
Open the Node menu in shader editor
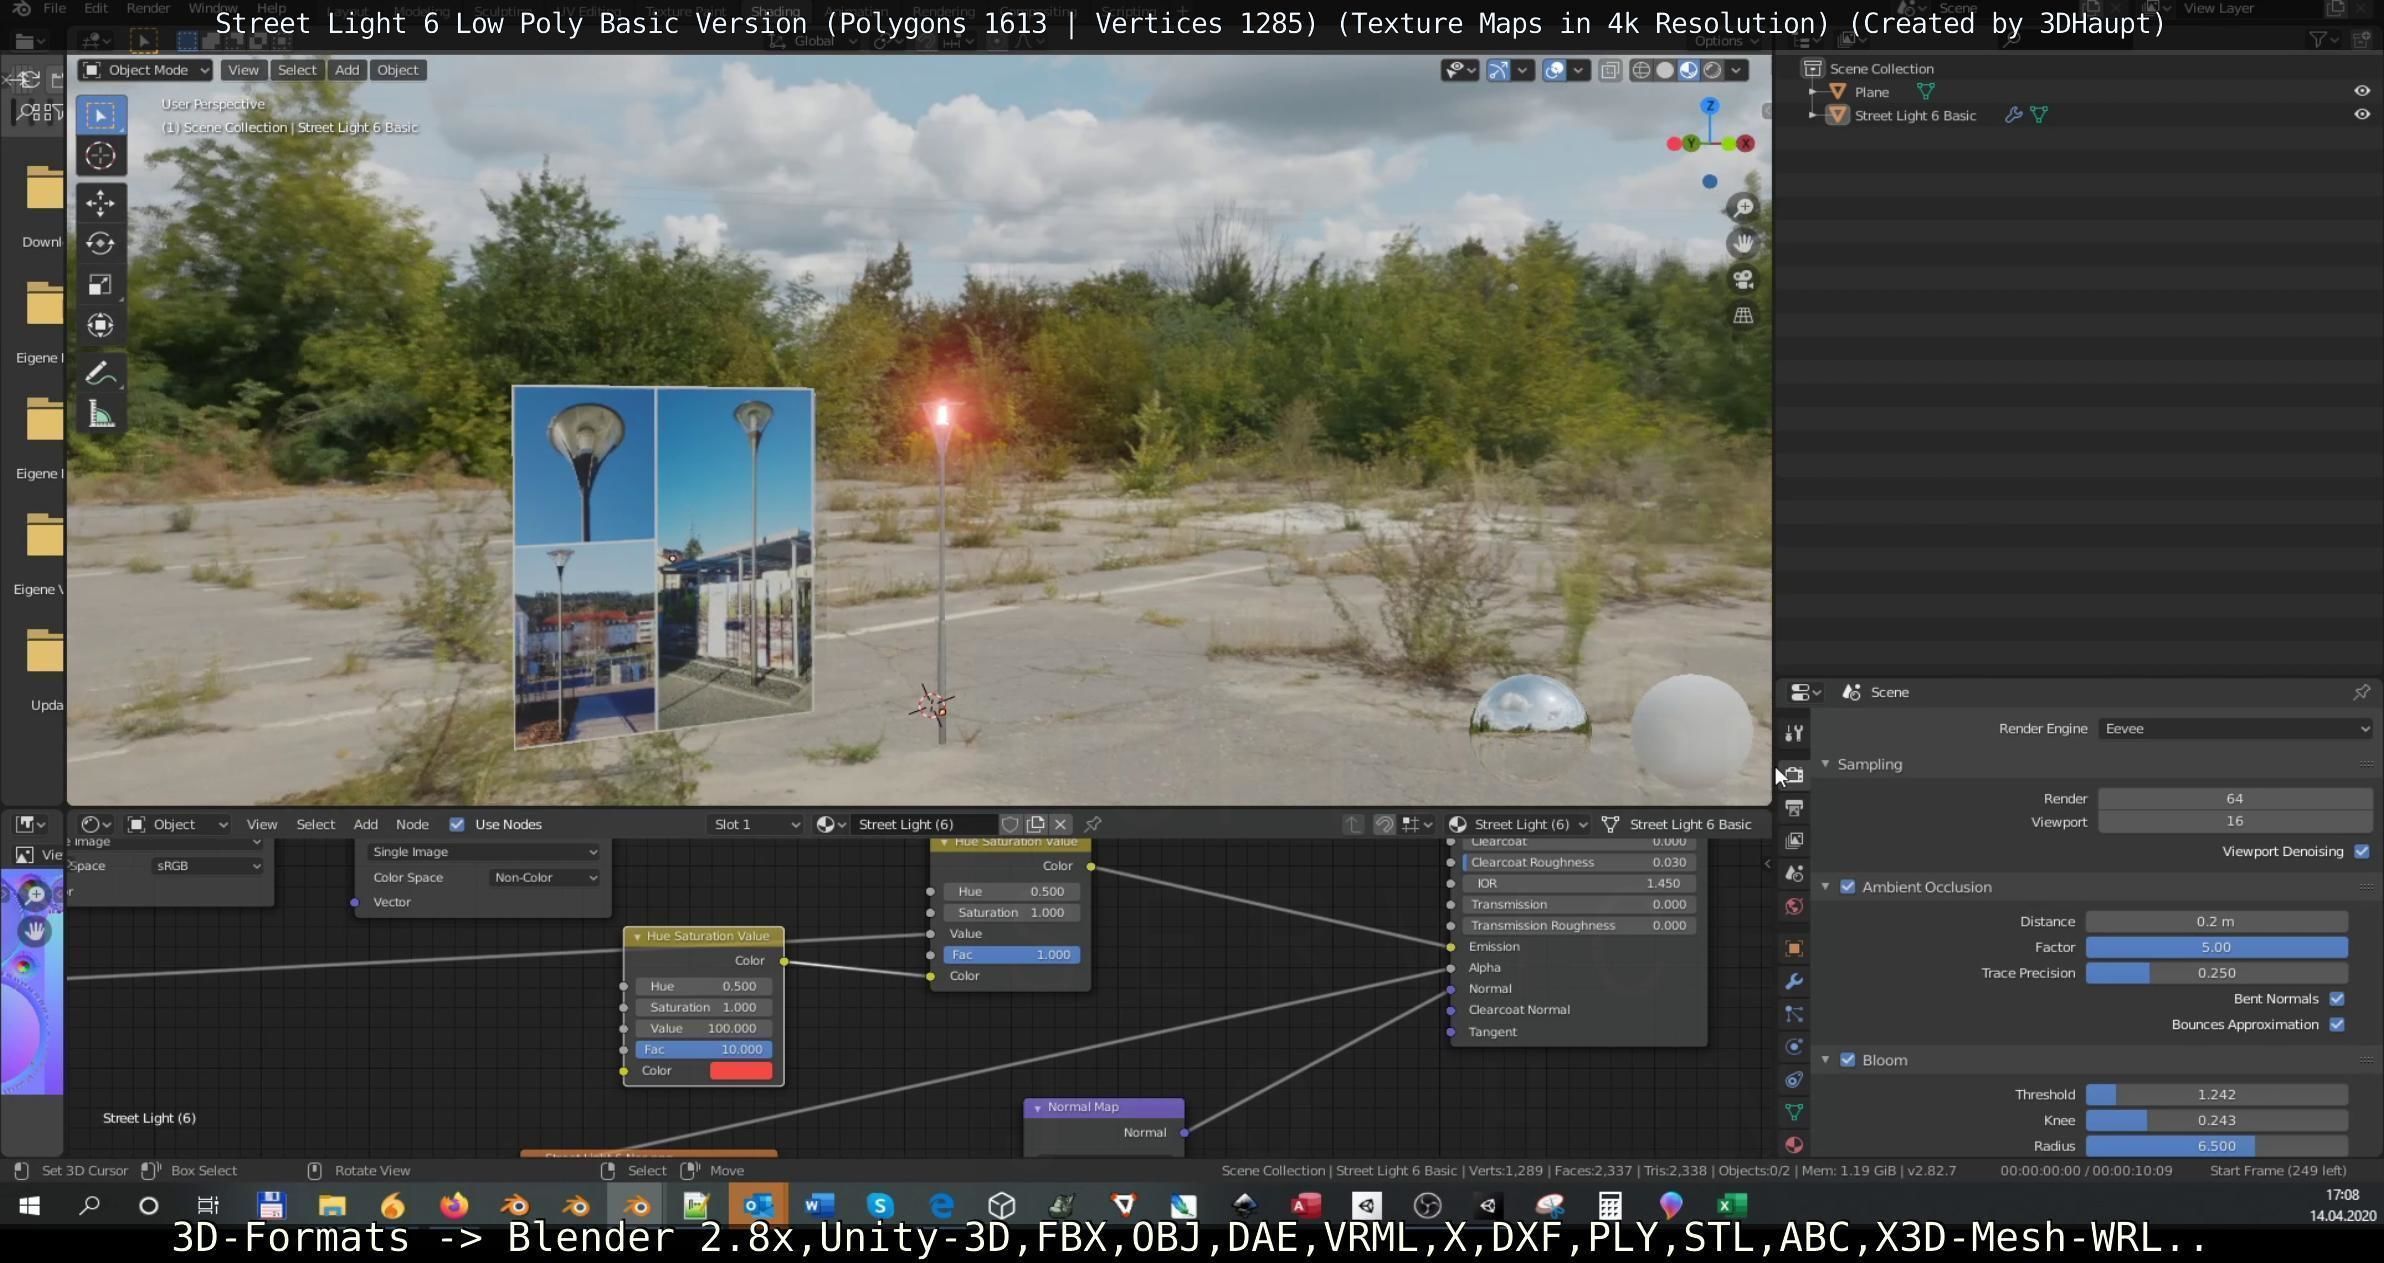tap(412, 824)
